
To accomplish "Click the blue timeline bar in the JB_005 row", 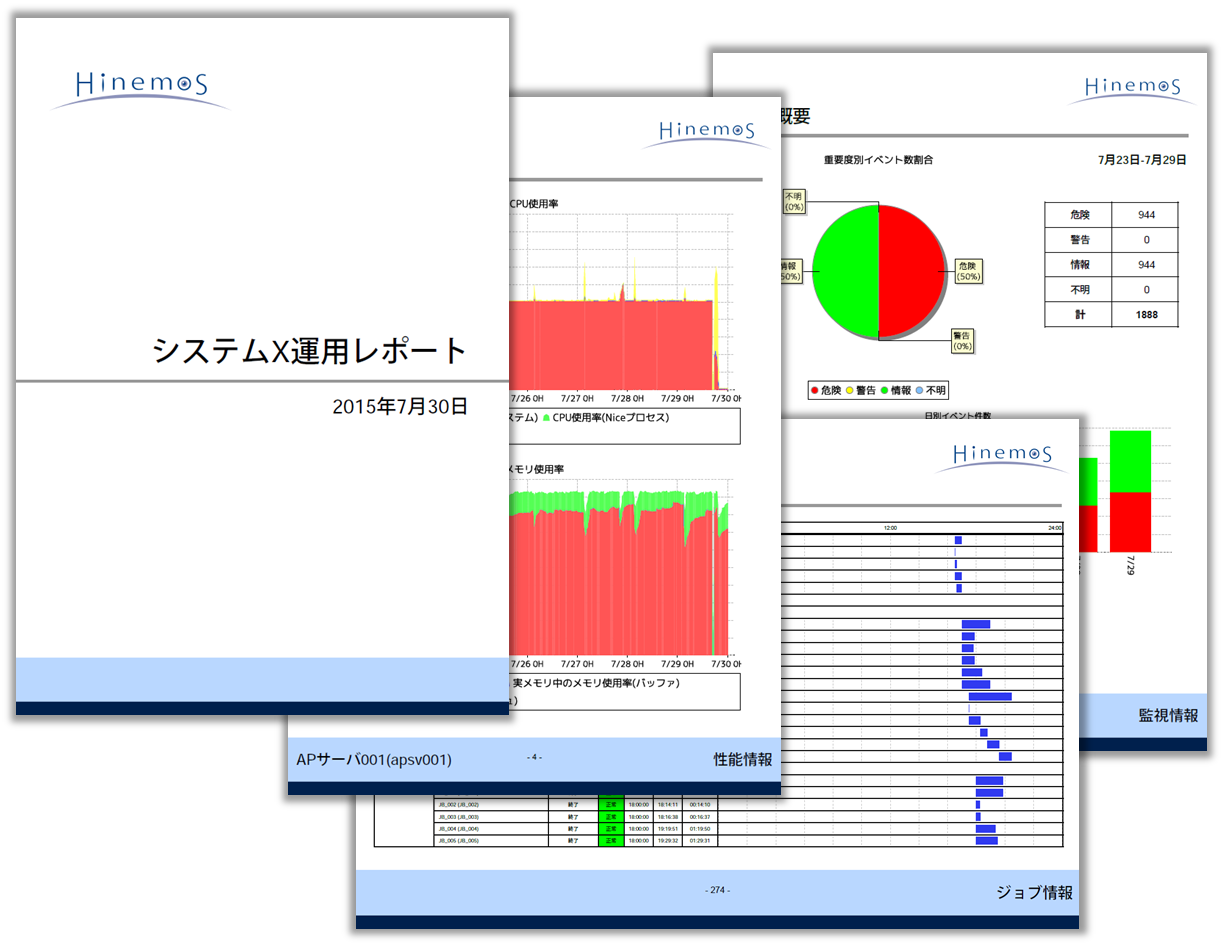I will (x=987, y=840).
